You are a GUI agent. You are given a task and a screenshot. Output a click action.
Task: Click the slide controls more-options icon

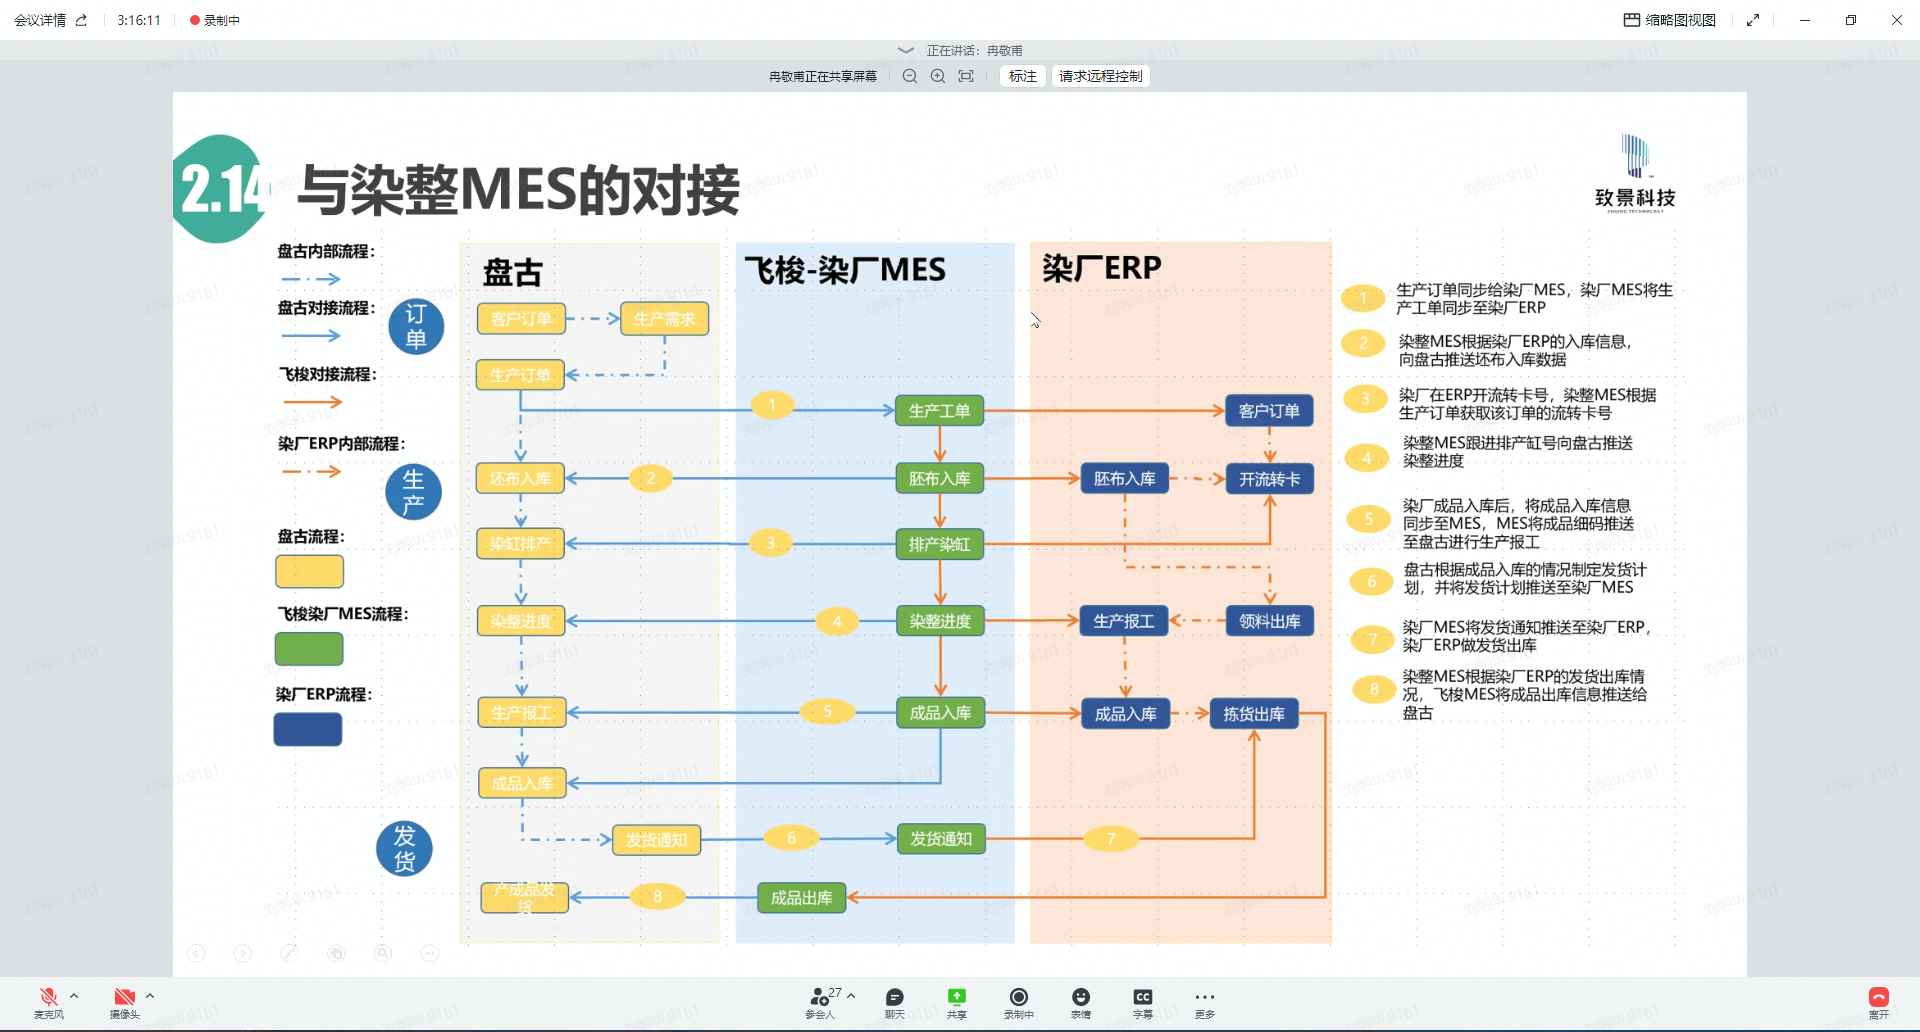click(430, 953)
